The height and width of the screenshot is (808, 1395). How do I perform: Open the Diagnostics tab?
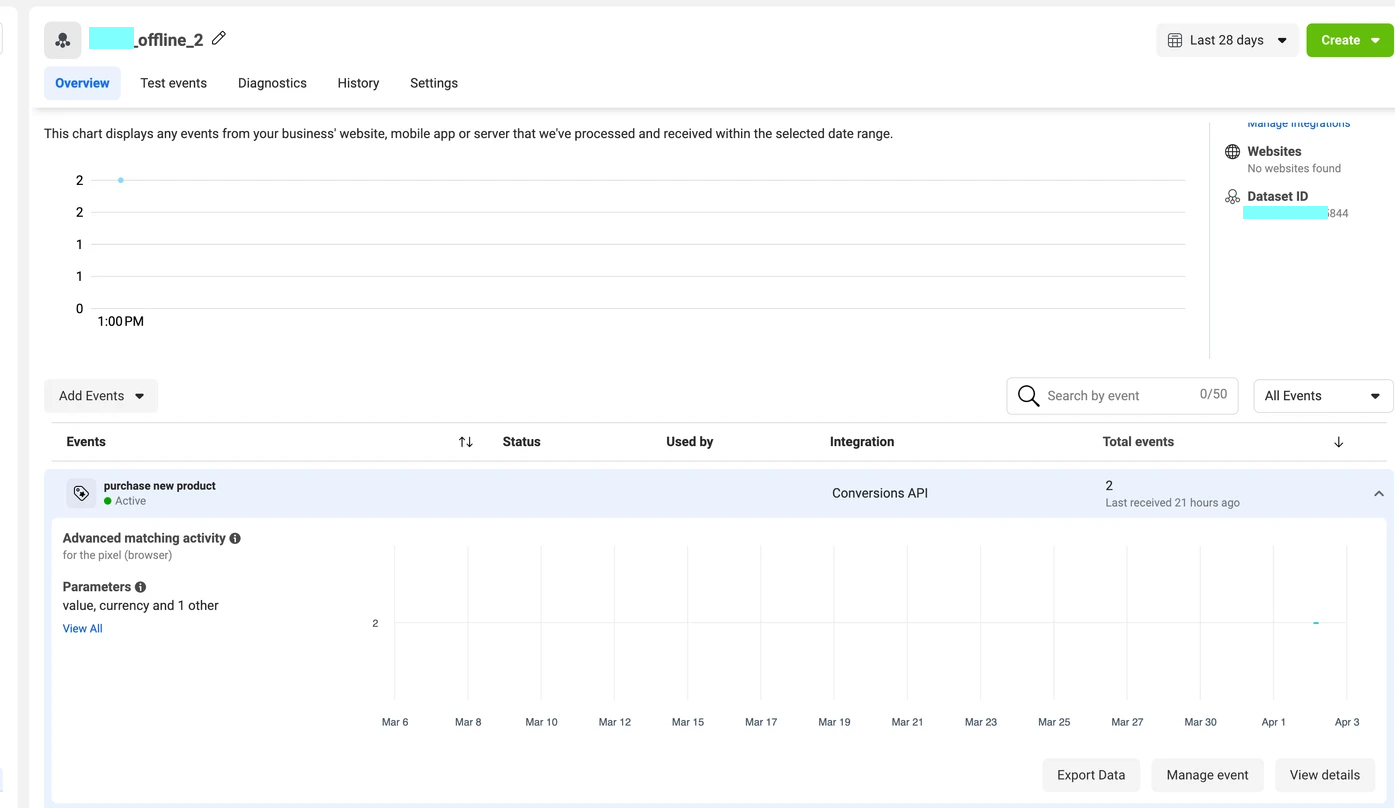tap(272, 83)
